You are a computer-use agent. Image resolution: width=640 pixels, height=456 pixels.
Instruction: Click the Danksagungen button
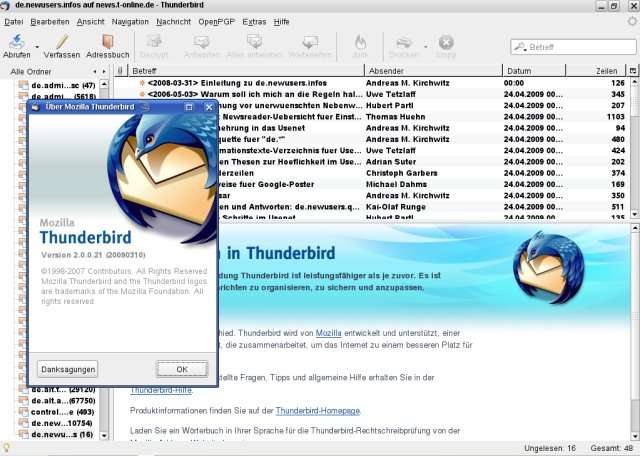(x=68, y=369)
